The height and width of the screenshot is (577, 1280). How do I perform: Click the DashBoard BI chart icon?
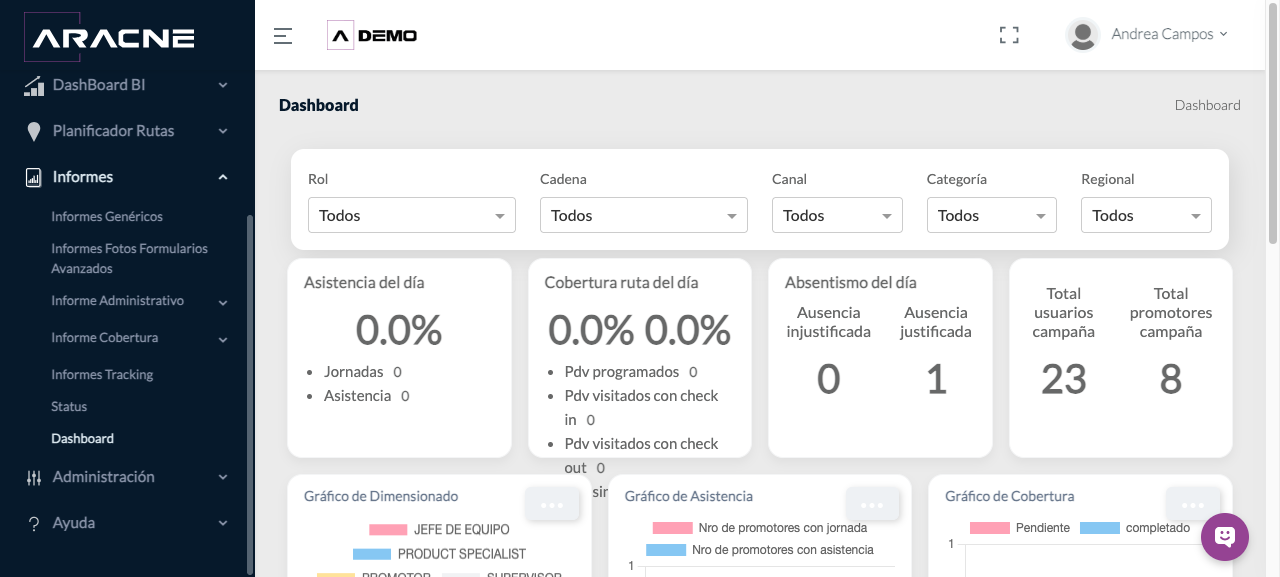tap(34, 86)
